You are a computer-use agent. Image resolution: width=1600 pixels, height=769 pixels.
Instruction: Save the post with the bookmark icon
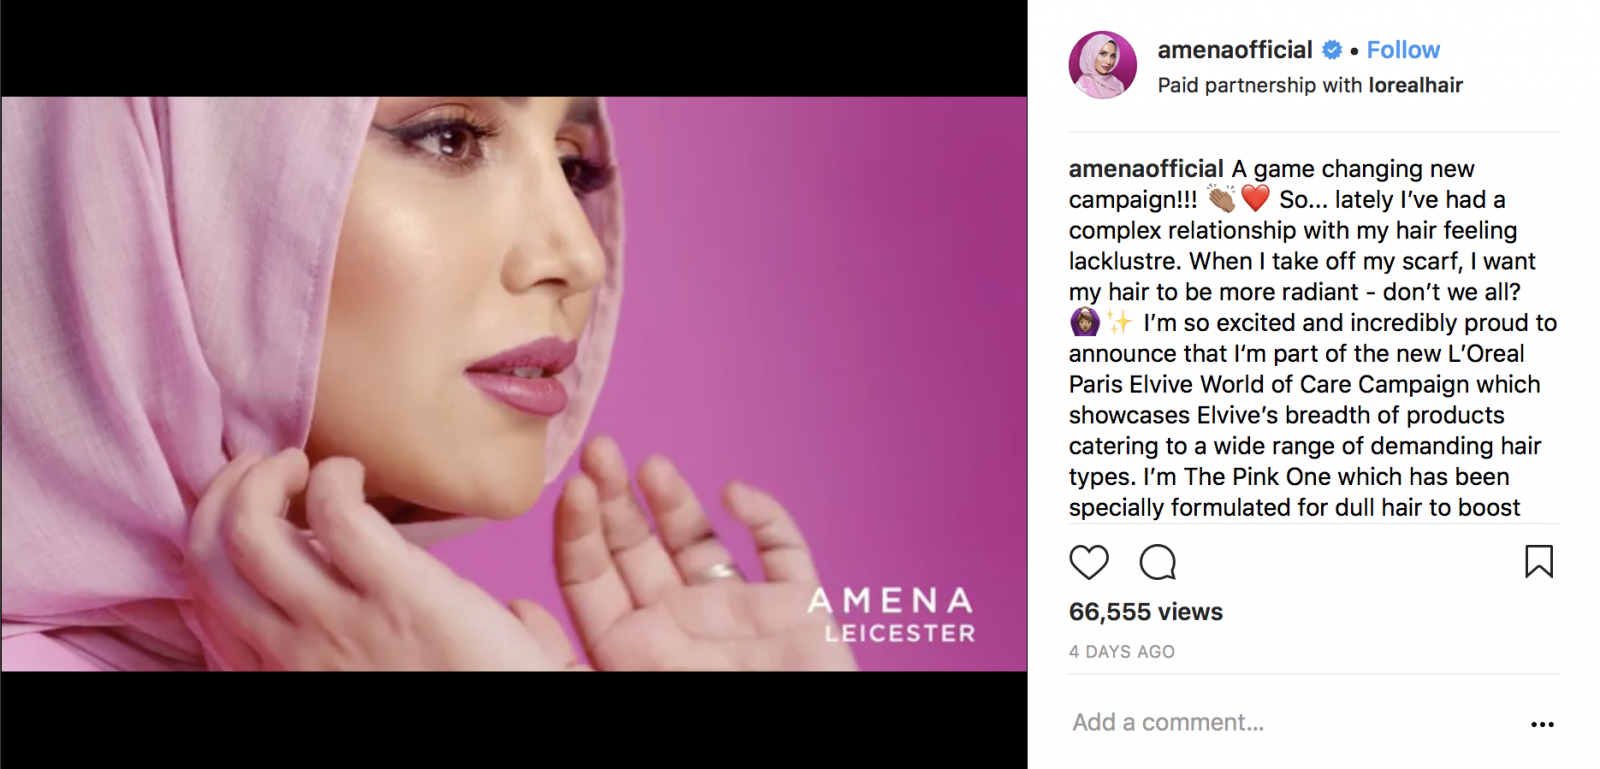tap(1539, 562)
